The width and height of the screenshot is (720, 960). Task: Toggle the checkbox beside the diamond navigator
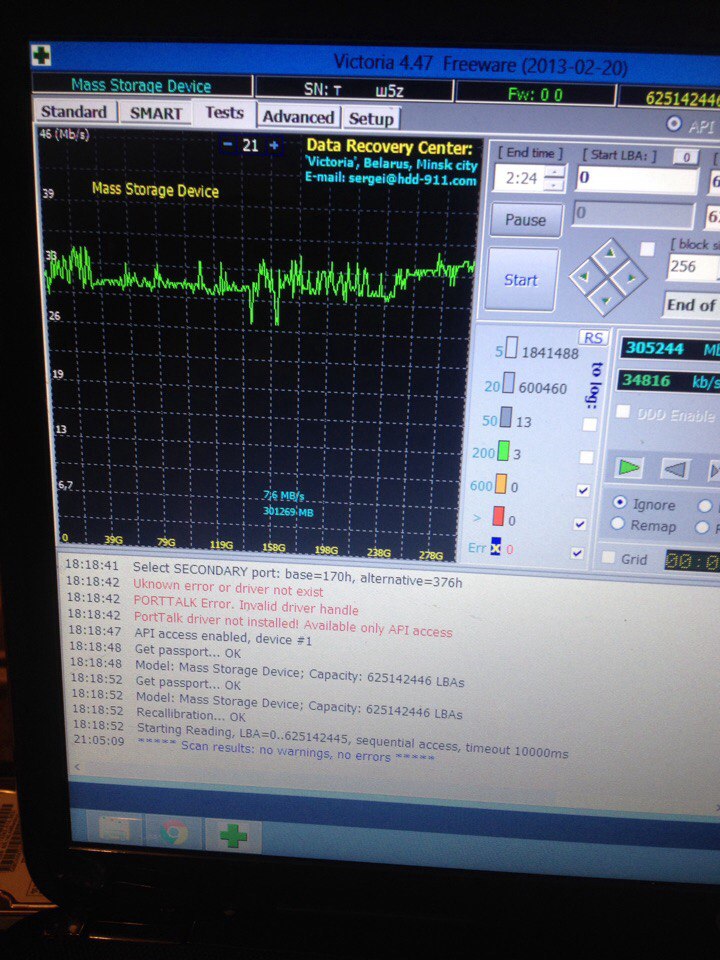[x=647, y=249]
